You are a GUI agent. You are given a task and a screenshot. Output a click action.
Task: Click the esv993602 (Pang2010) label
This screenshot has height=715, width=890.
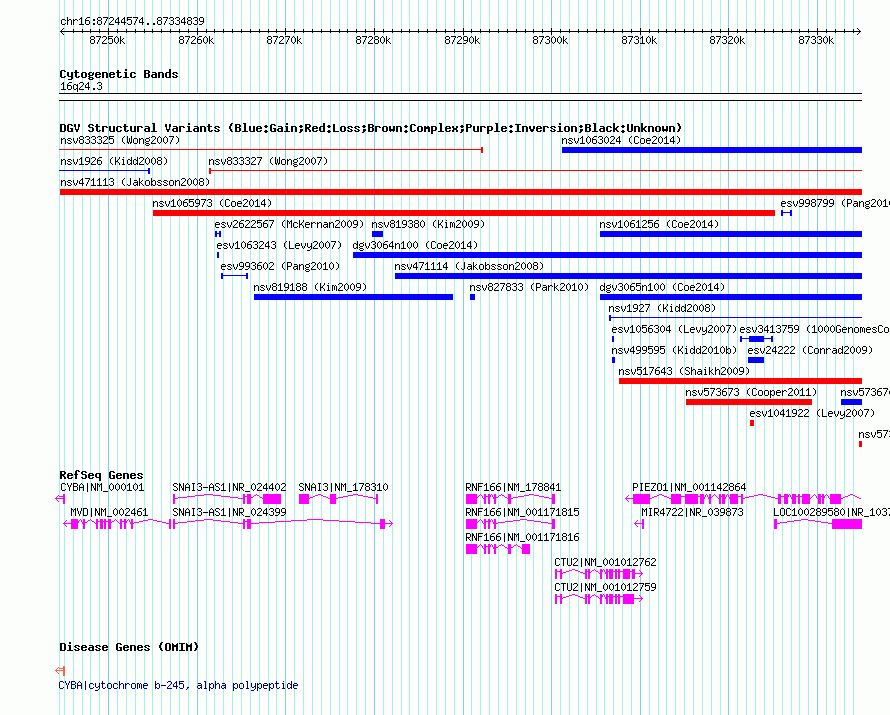coord(280,266)
